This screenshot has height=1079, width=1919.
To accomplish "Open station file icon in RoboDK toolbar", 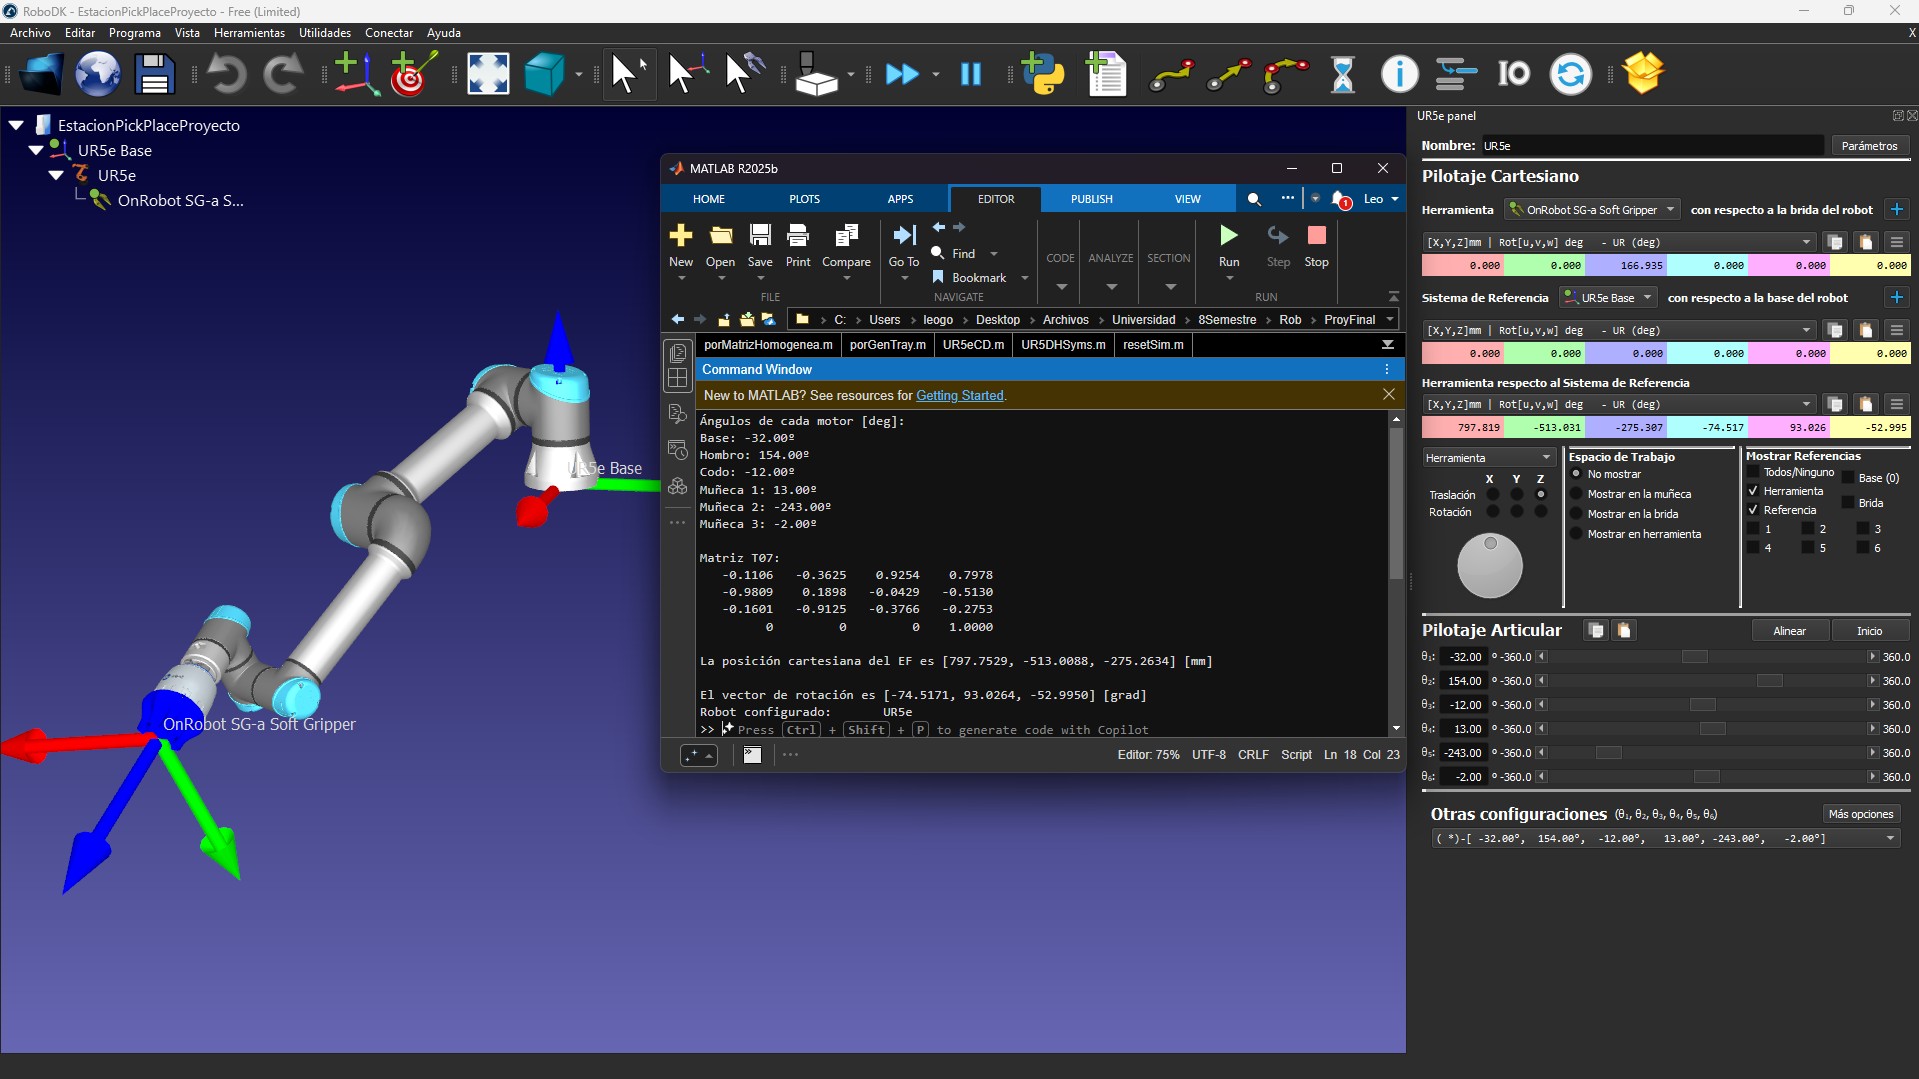I will click(x=41, y=74).
